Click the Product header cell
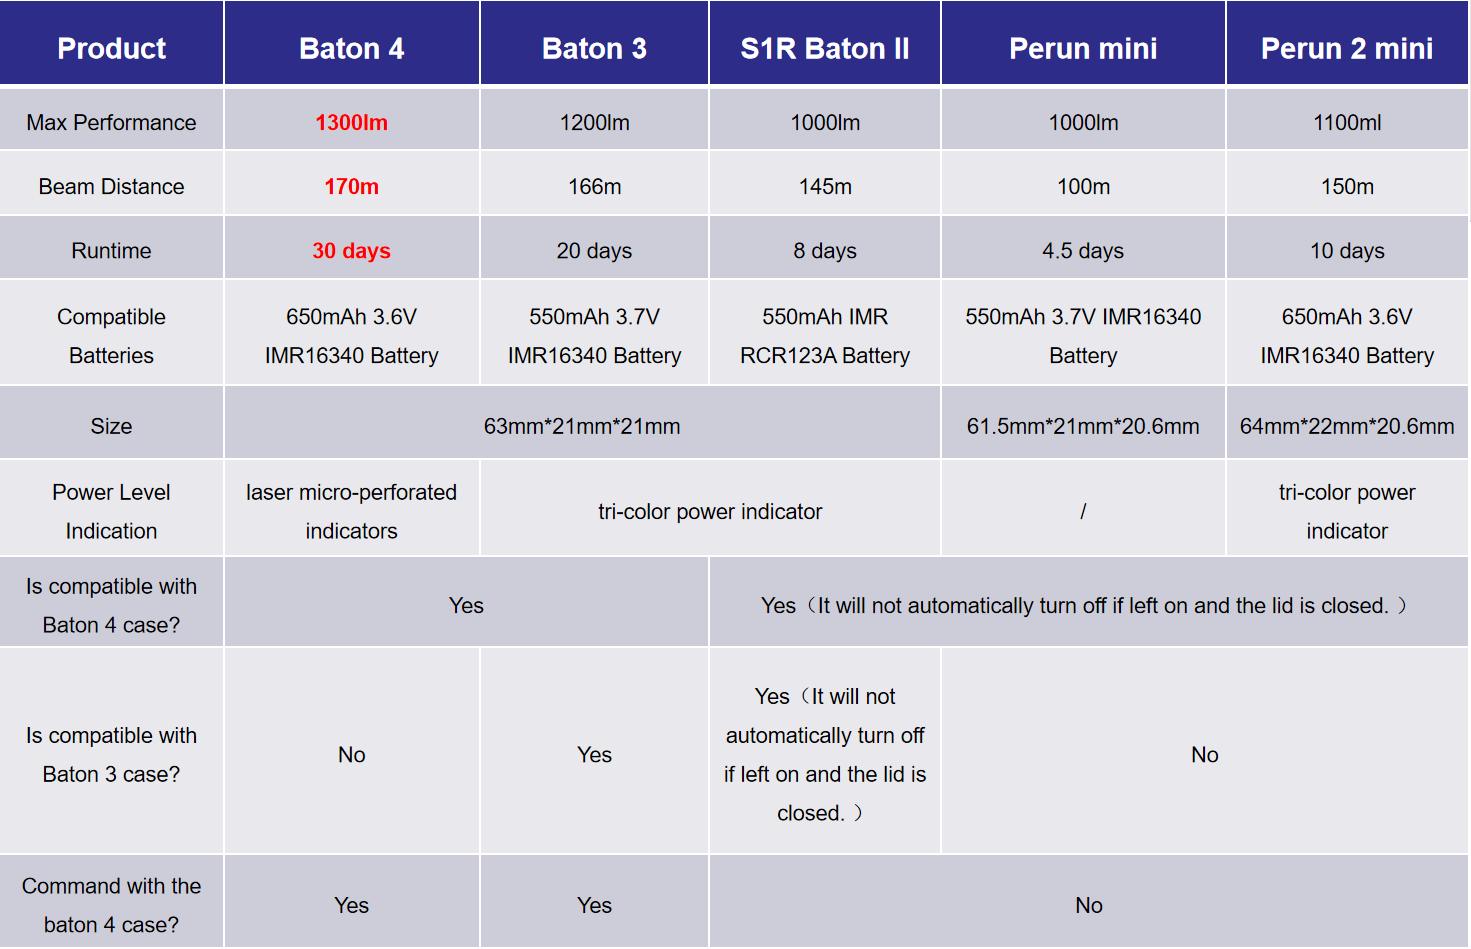 (x=111, y=48)
